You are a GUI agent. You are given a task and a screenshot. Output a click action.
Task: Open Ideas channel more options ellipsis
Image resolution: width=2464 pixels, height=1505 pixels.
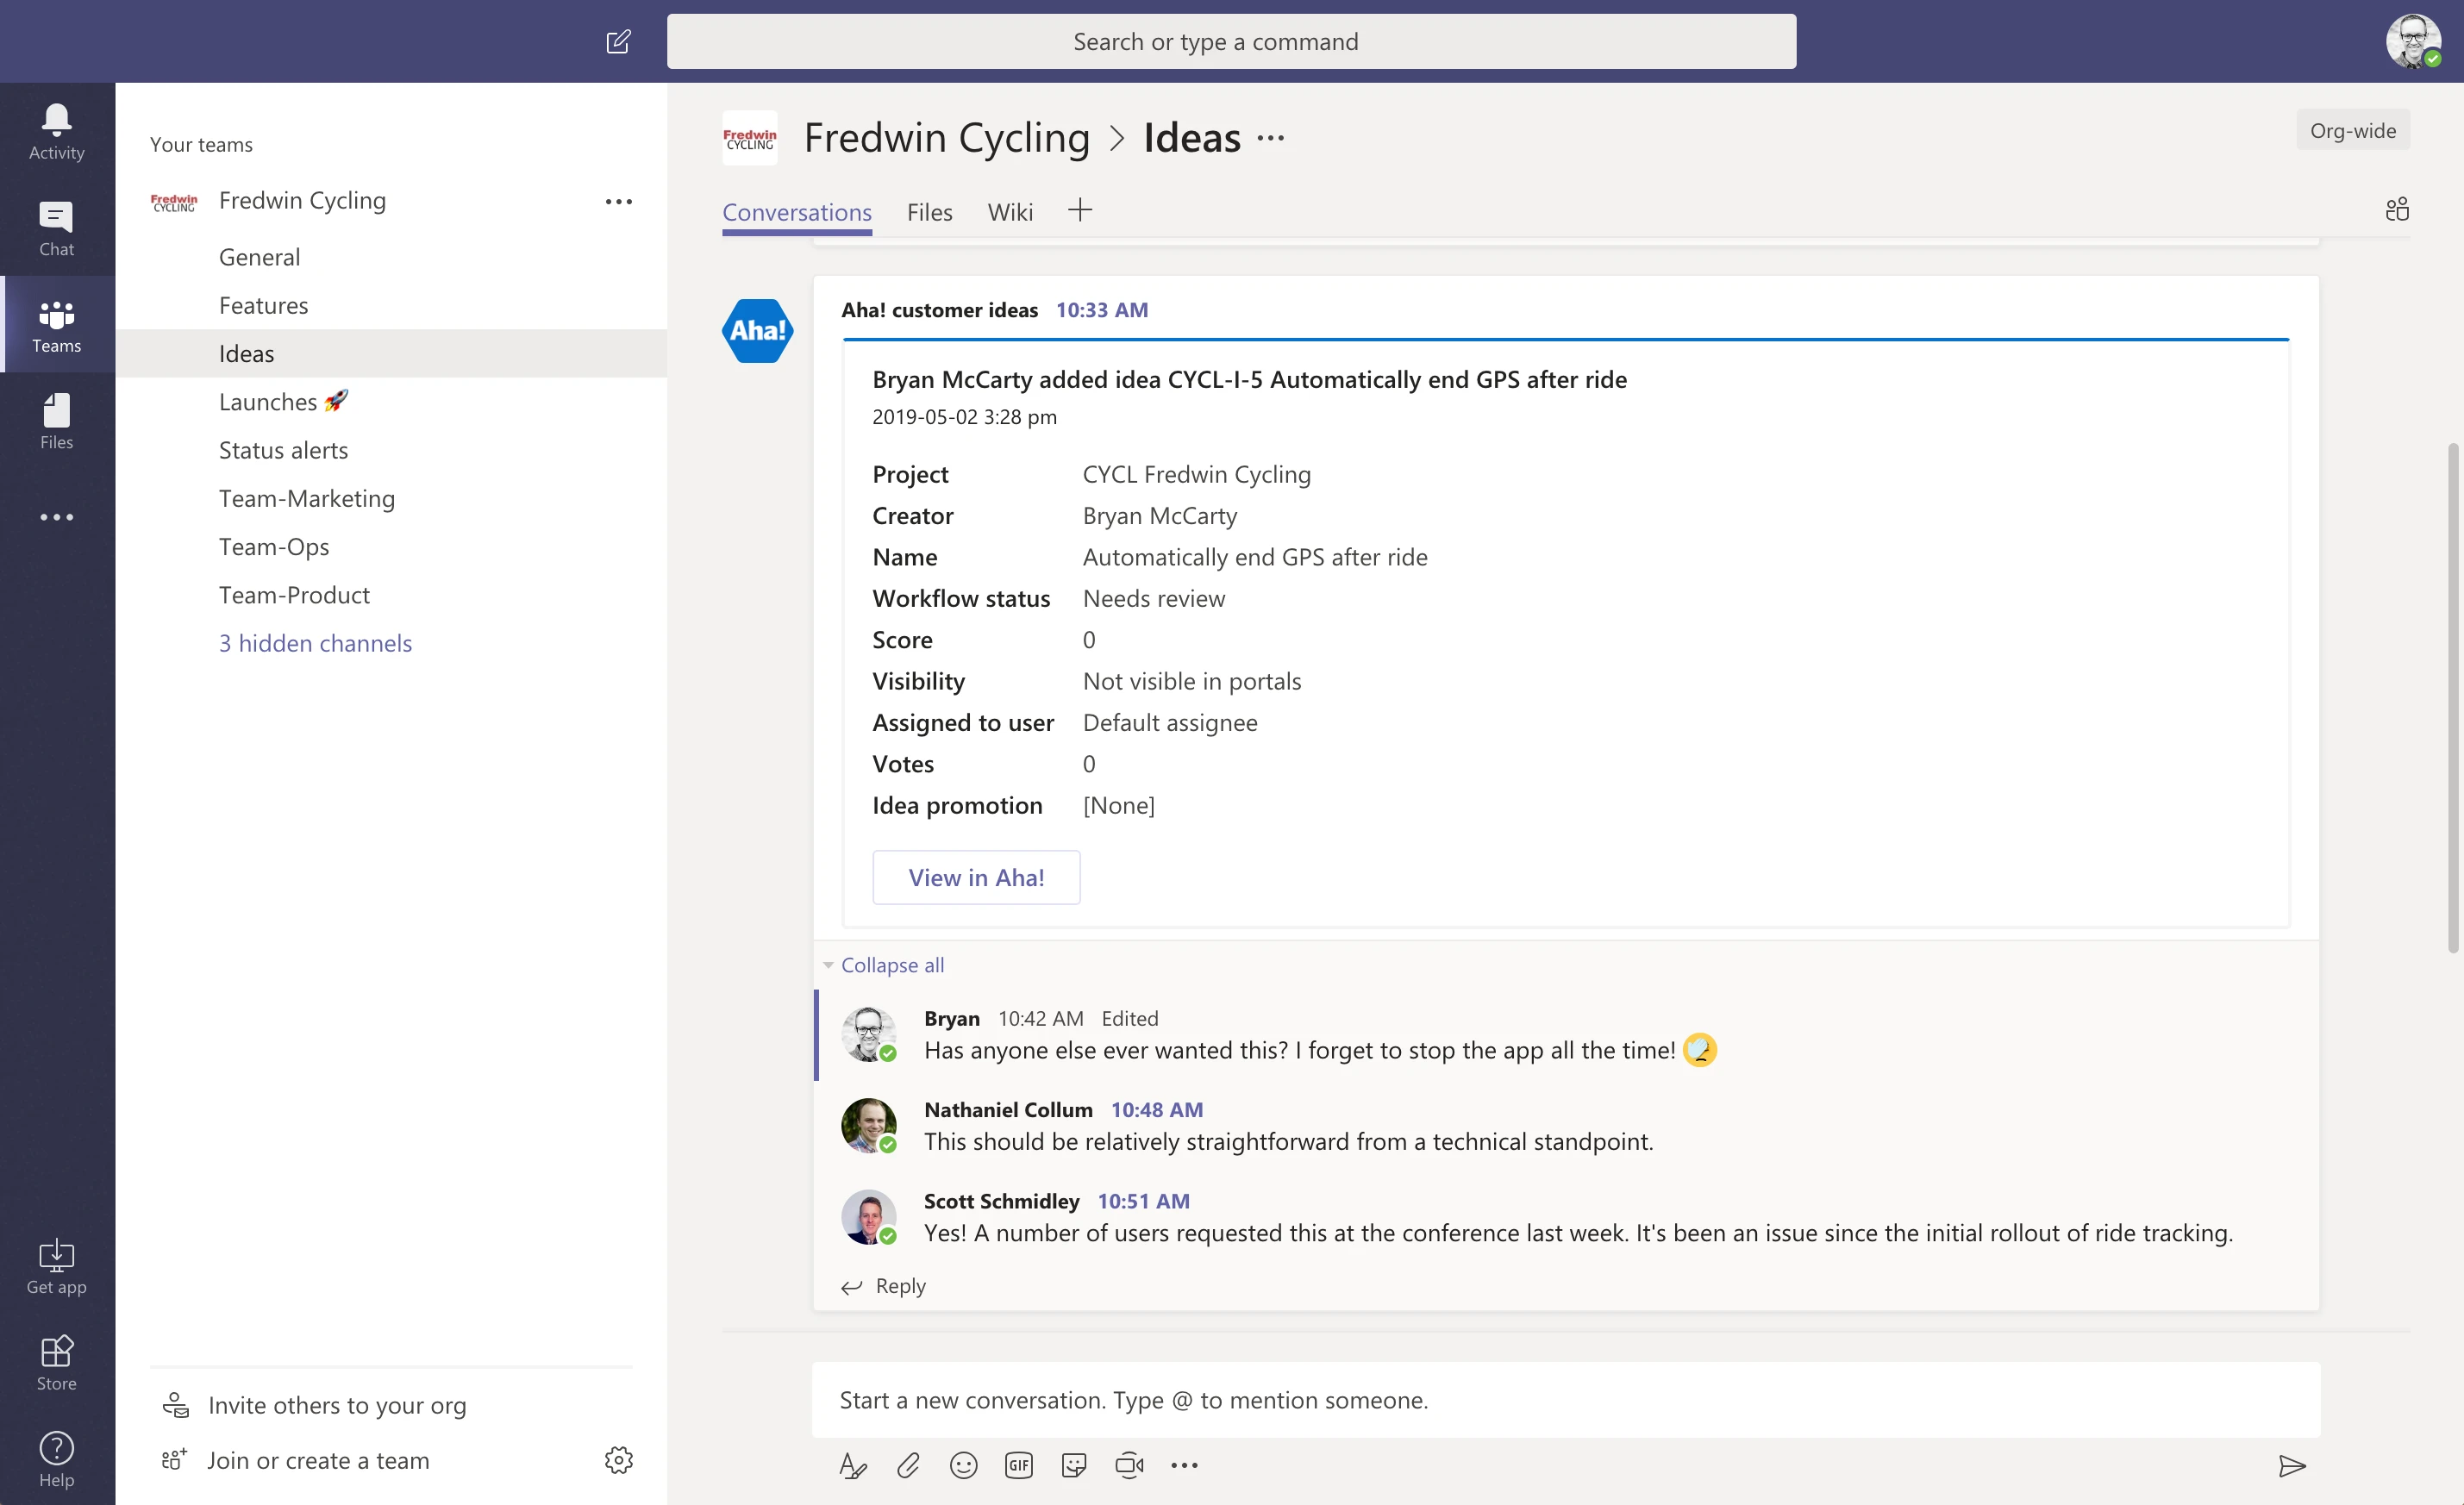point(1270,138)
